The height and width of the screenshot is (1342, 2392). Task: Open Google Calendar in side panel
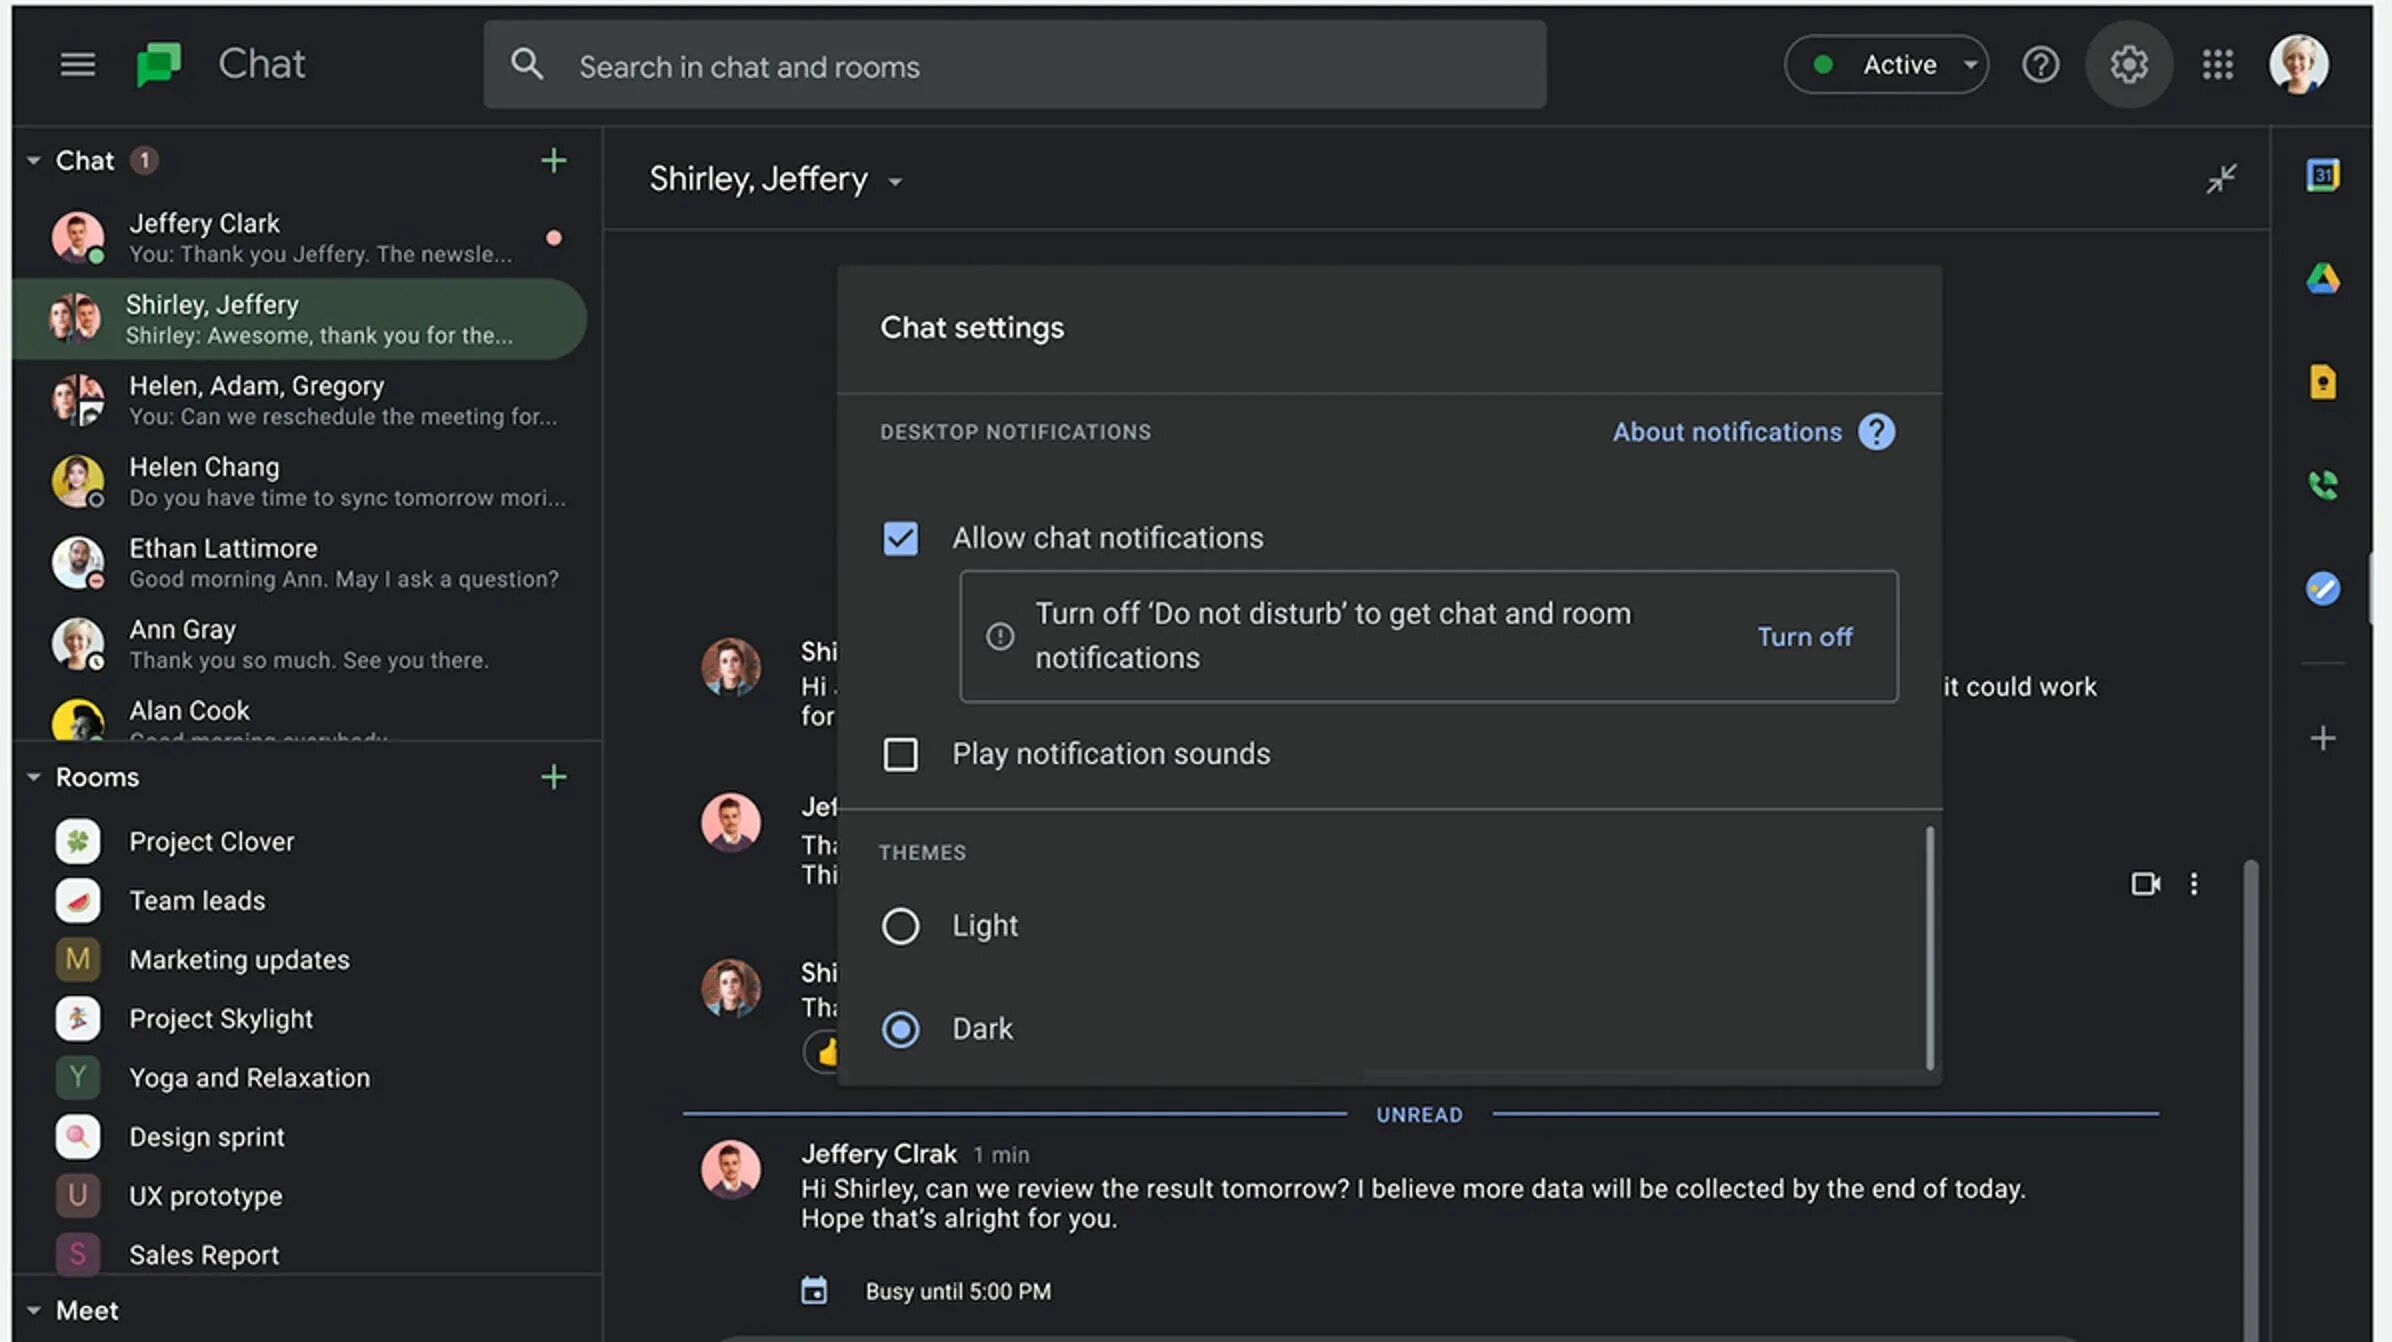pyautogui.click(x=2322, y=176)
